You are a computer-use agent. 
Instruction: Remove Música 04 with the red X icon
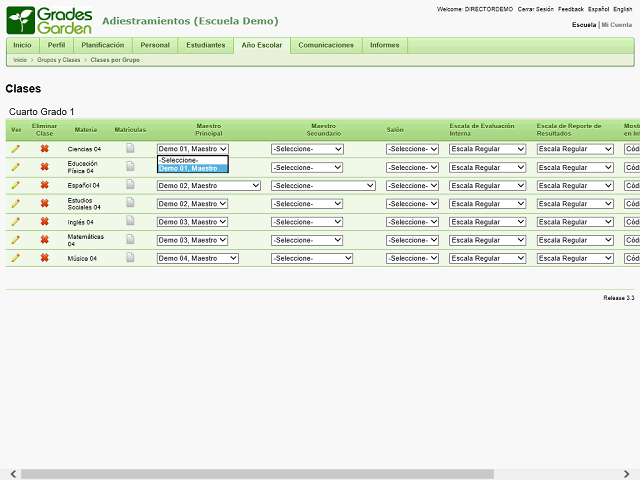(44, 258)
